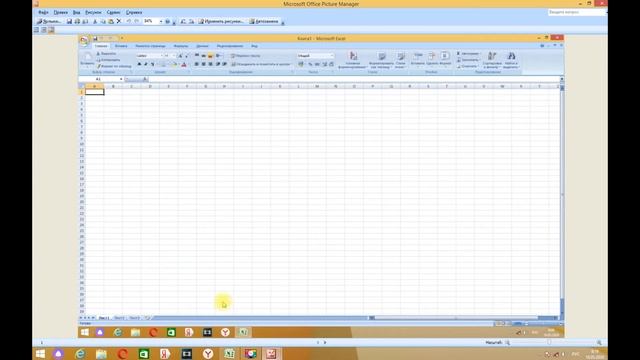
Task: Click the red font color icon in Excel
Action: [184, 64]
